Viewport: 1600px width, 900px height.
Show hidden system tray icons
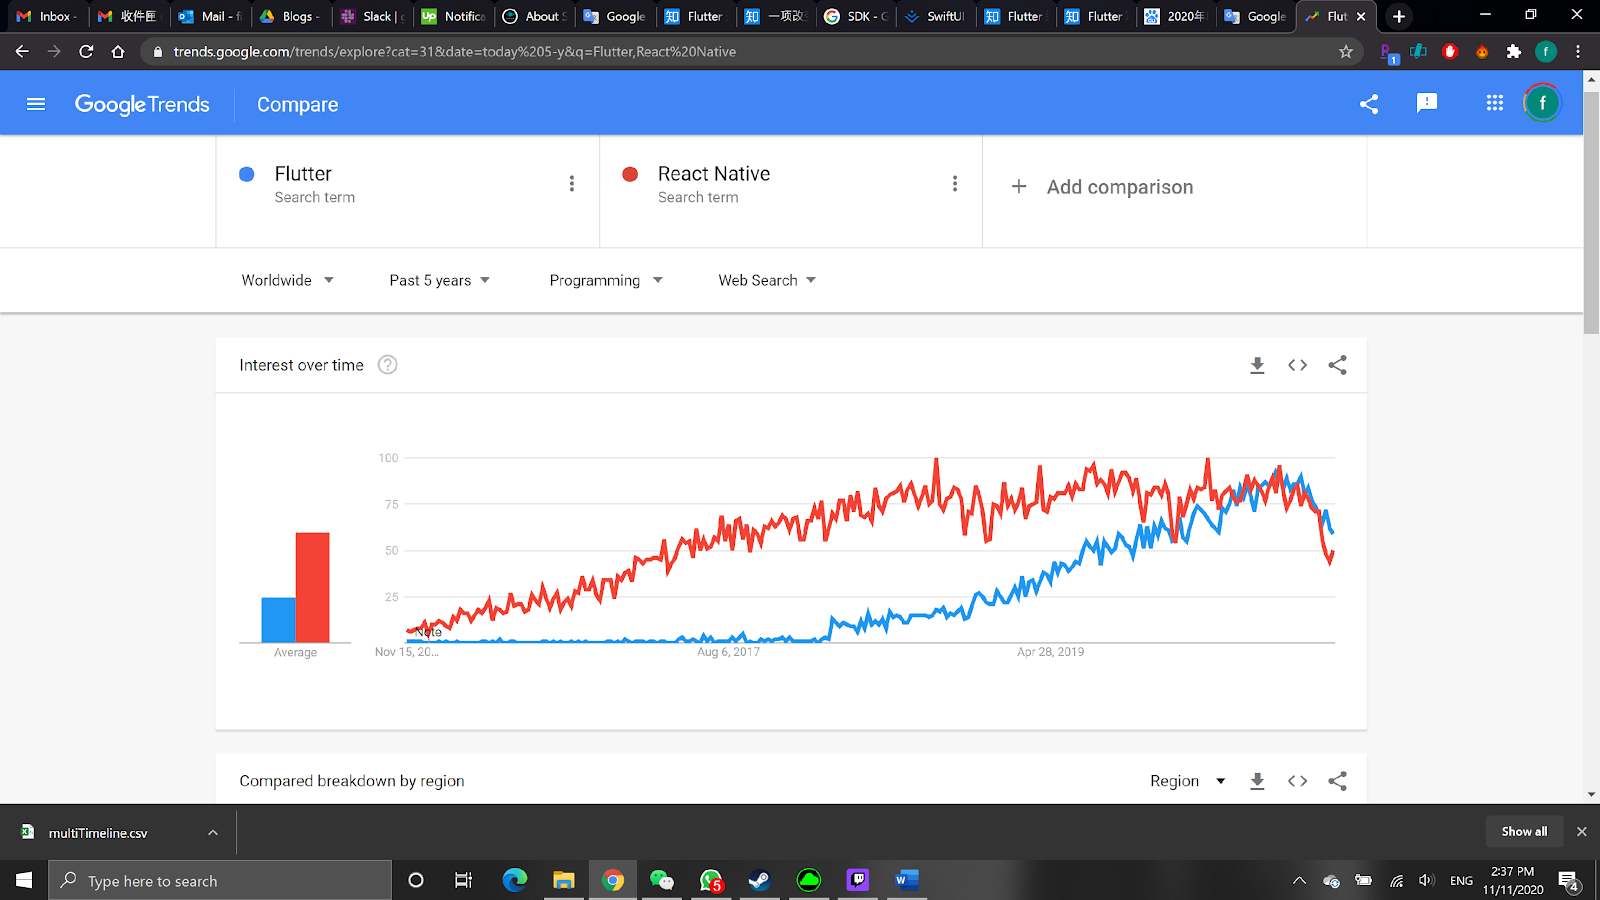[x=1299, y=881]
